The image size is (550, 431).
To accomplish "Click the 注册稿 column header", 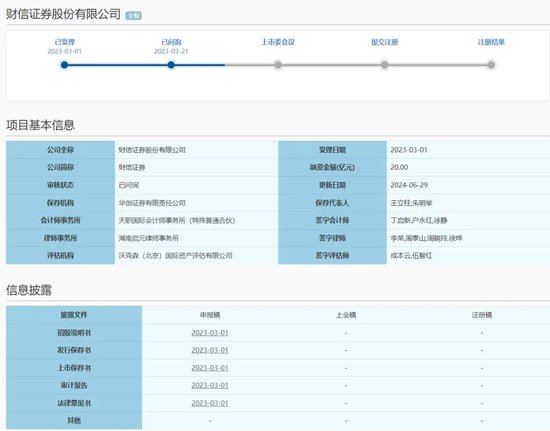I will (482, 315).
